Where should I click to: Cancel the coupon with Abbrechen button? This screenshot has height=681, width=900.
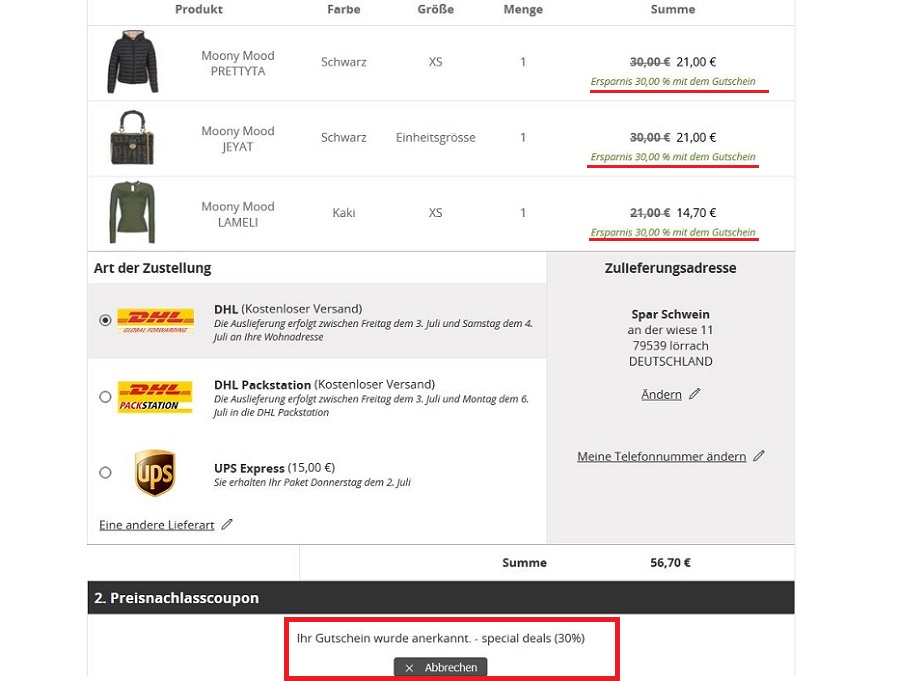click(440, 667)
